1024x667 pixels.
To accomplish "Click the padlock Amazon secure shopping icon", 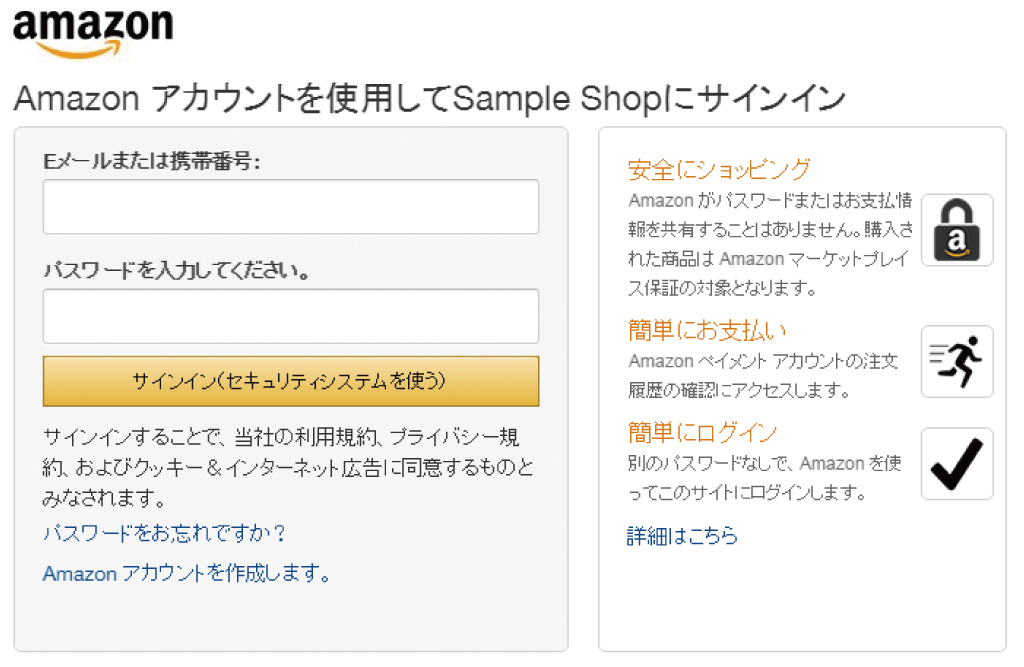I will tap(956, 230).
